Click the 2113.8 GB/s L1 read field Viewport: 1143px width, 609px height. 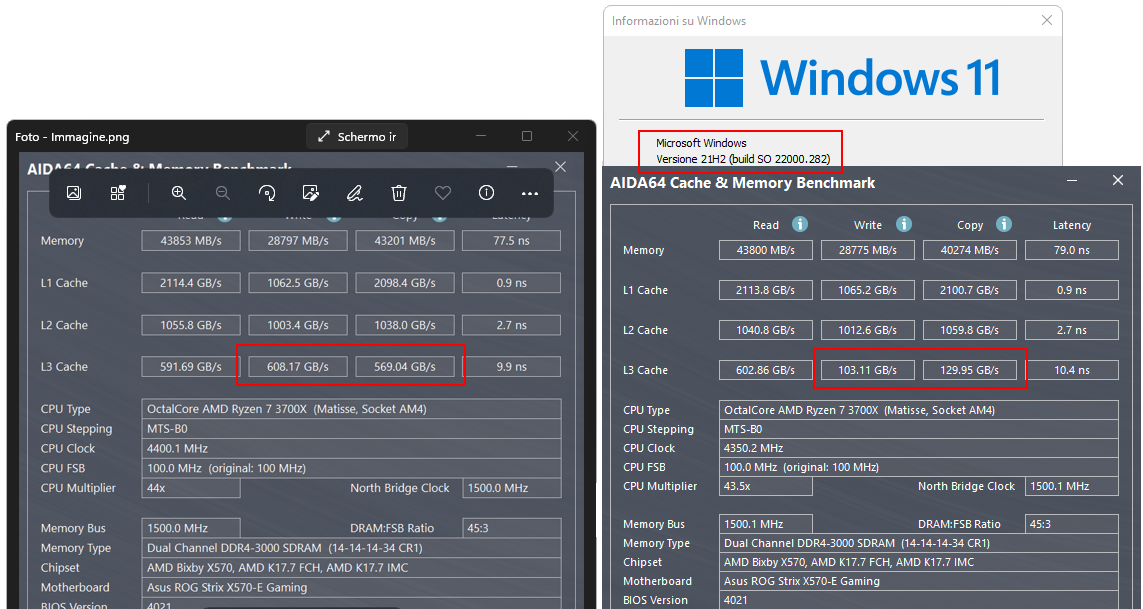pyautogui.click(x=765, y=290)
